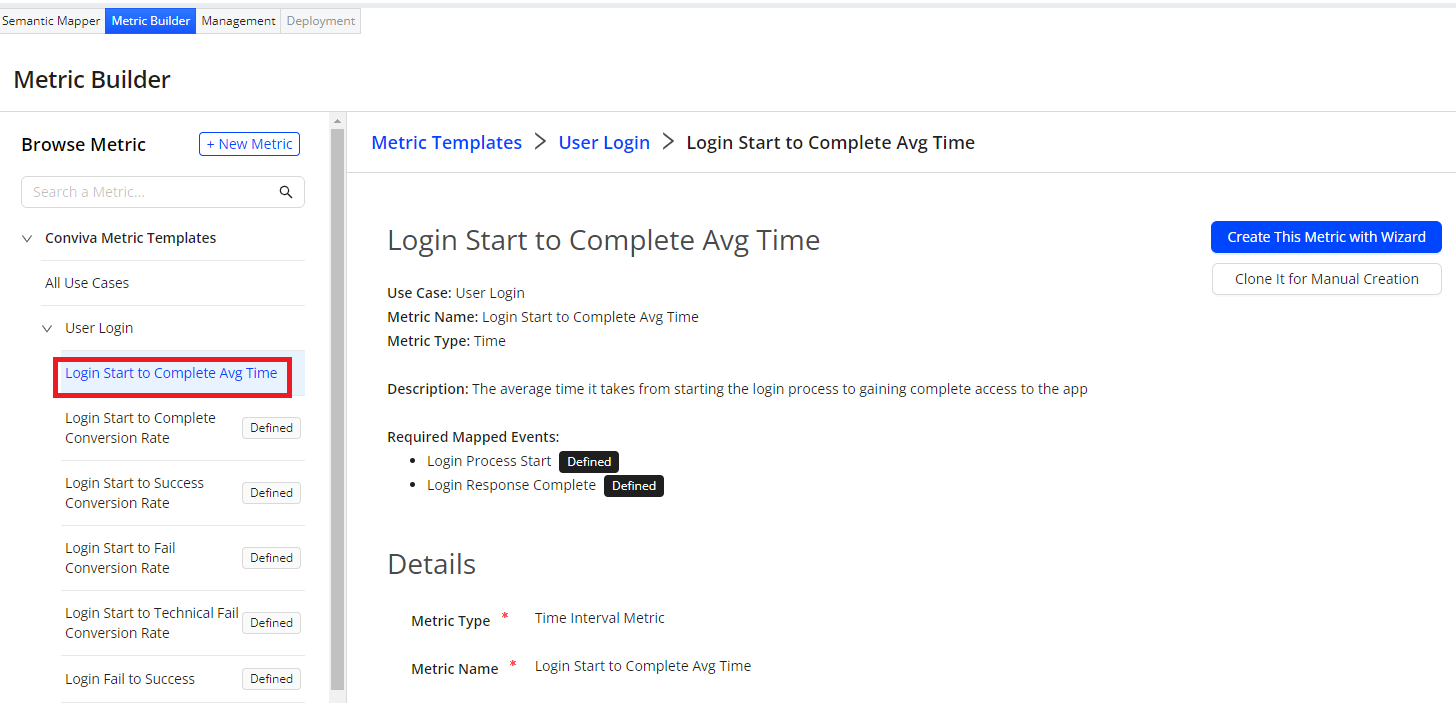Click Clone It for Manual Creation

point(1326,279)
